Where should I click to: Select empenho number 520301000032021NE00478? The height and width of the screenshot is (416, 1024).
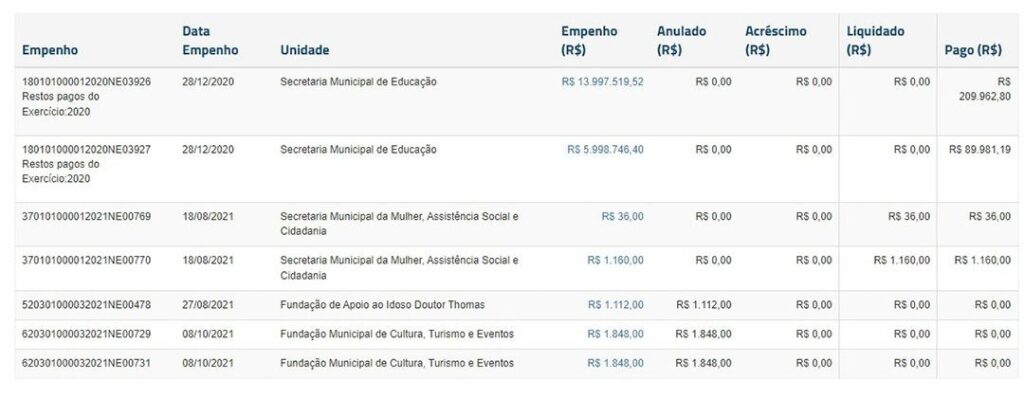[86, 306]
